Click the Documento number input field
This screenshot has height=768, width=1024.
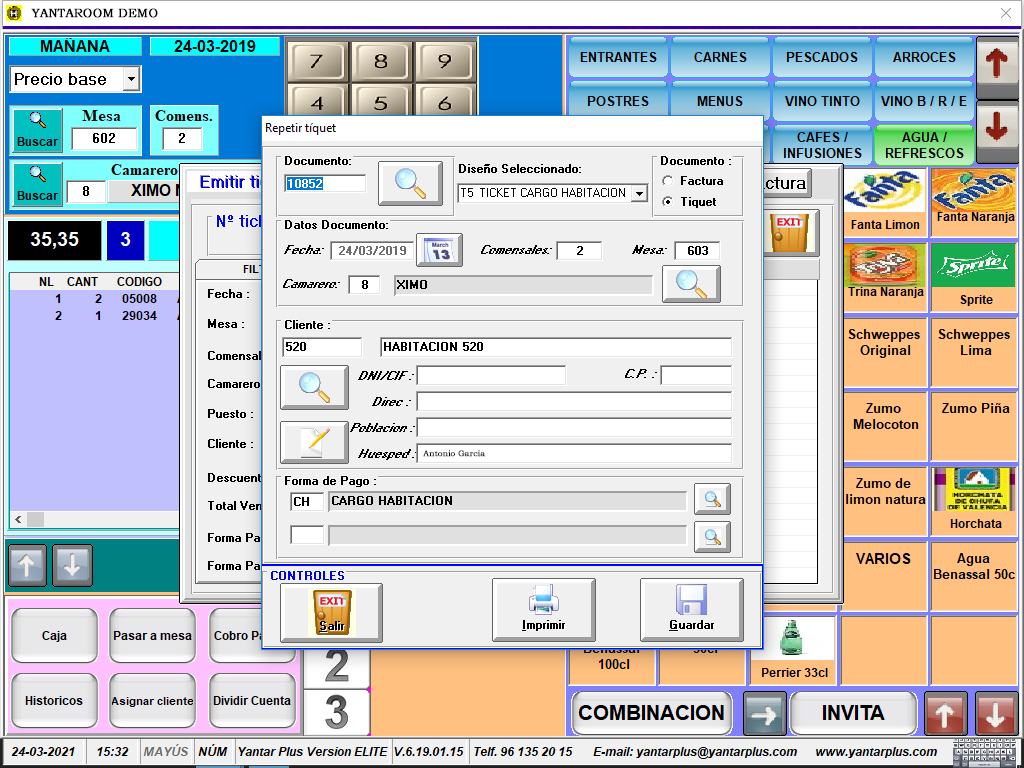[x=325, y=183]
